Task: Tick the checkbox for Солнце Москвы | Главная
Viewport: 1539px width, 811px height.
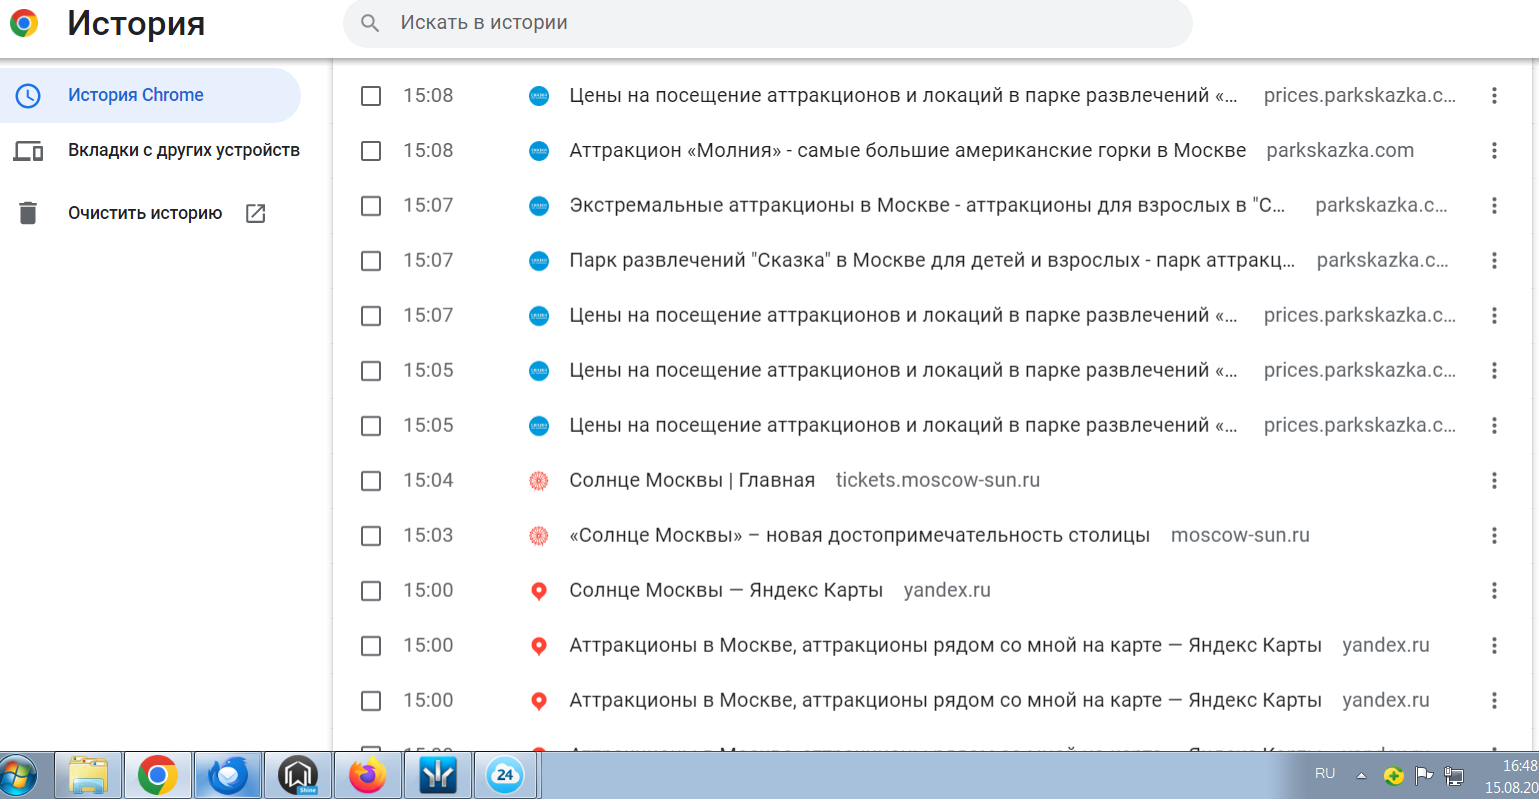Action: coord(371,481)
